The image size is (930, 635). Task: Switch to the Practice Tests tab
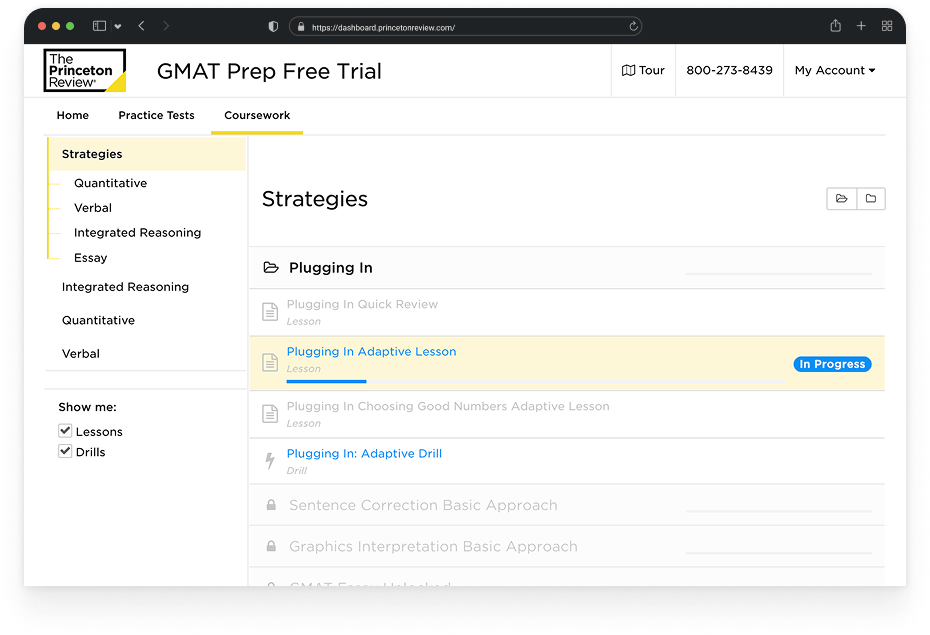click(156, 115)
